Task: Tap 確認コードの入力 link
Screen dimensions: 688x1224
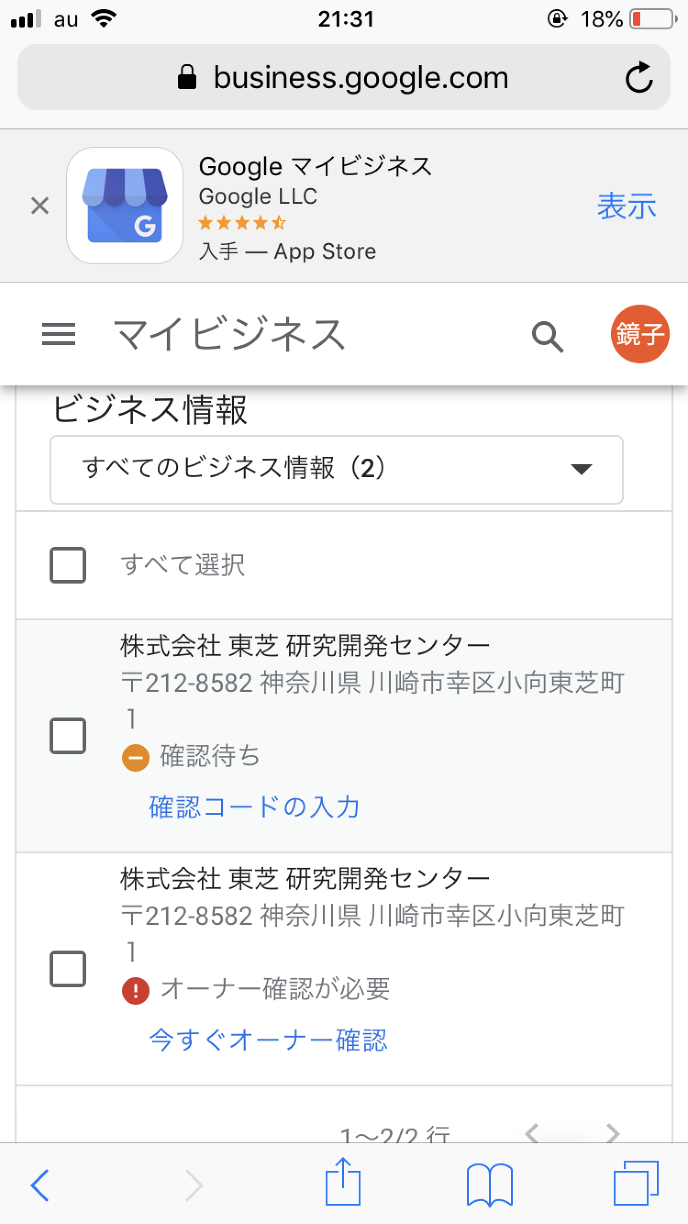Action: [254, 807]
